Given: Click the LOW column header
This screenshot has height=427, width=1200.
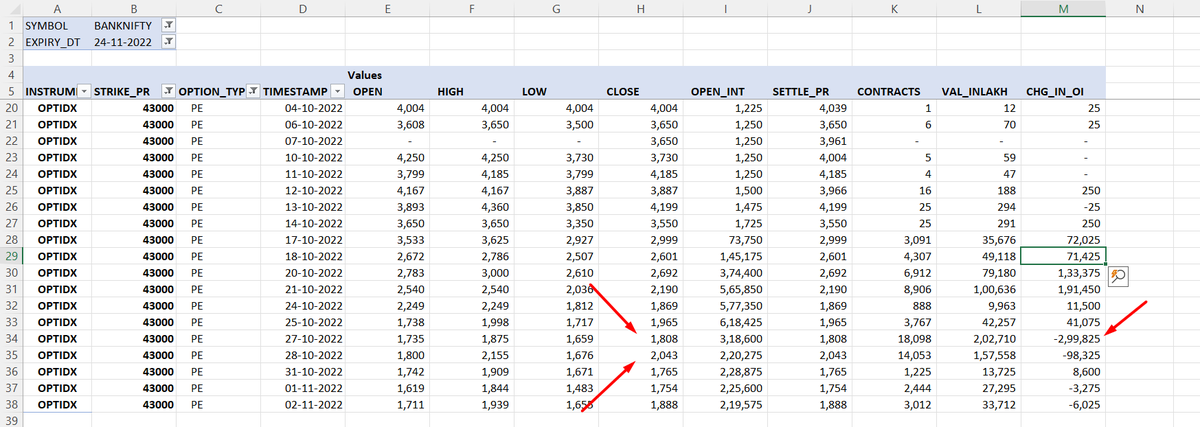Looking at the screenshot, I should 534,91.
